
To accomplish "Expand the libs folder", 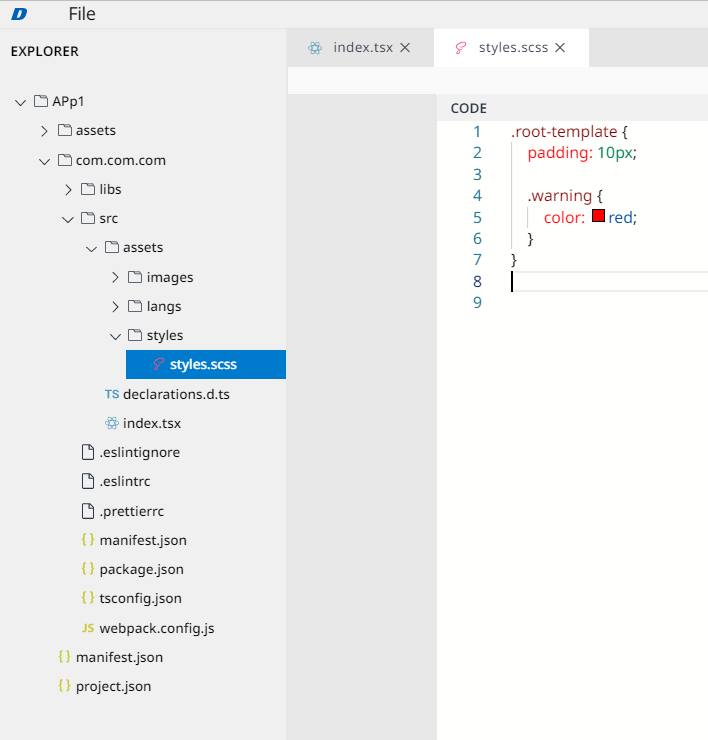I will click(x=68, y=190).
